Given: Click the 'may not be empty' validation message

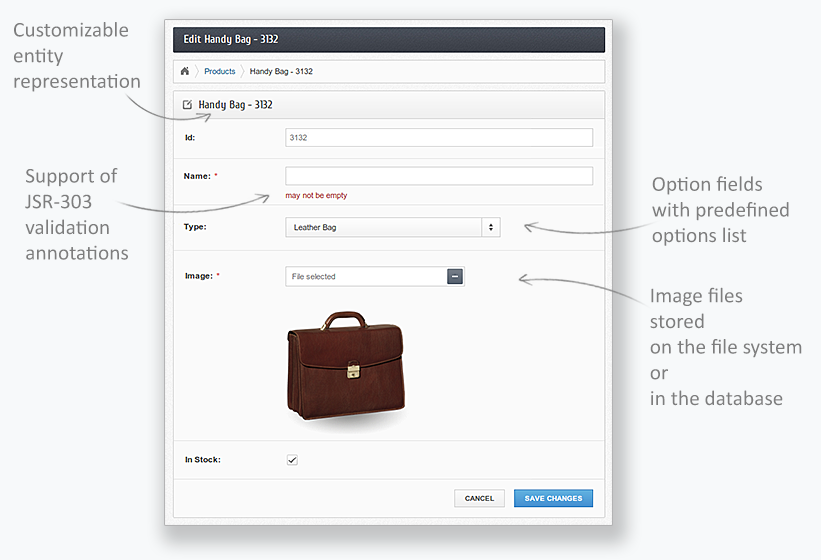Looking at the screenshot, I should click(x=316, y=196).
